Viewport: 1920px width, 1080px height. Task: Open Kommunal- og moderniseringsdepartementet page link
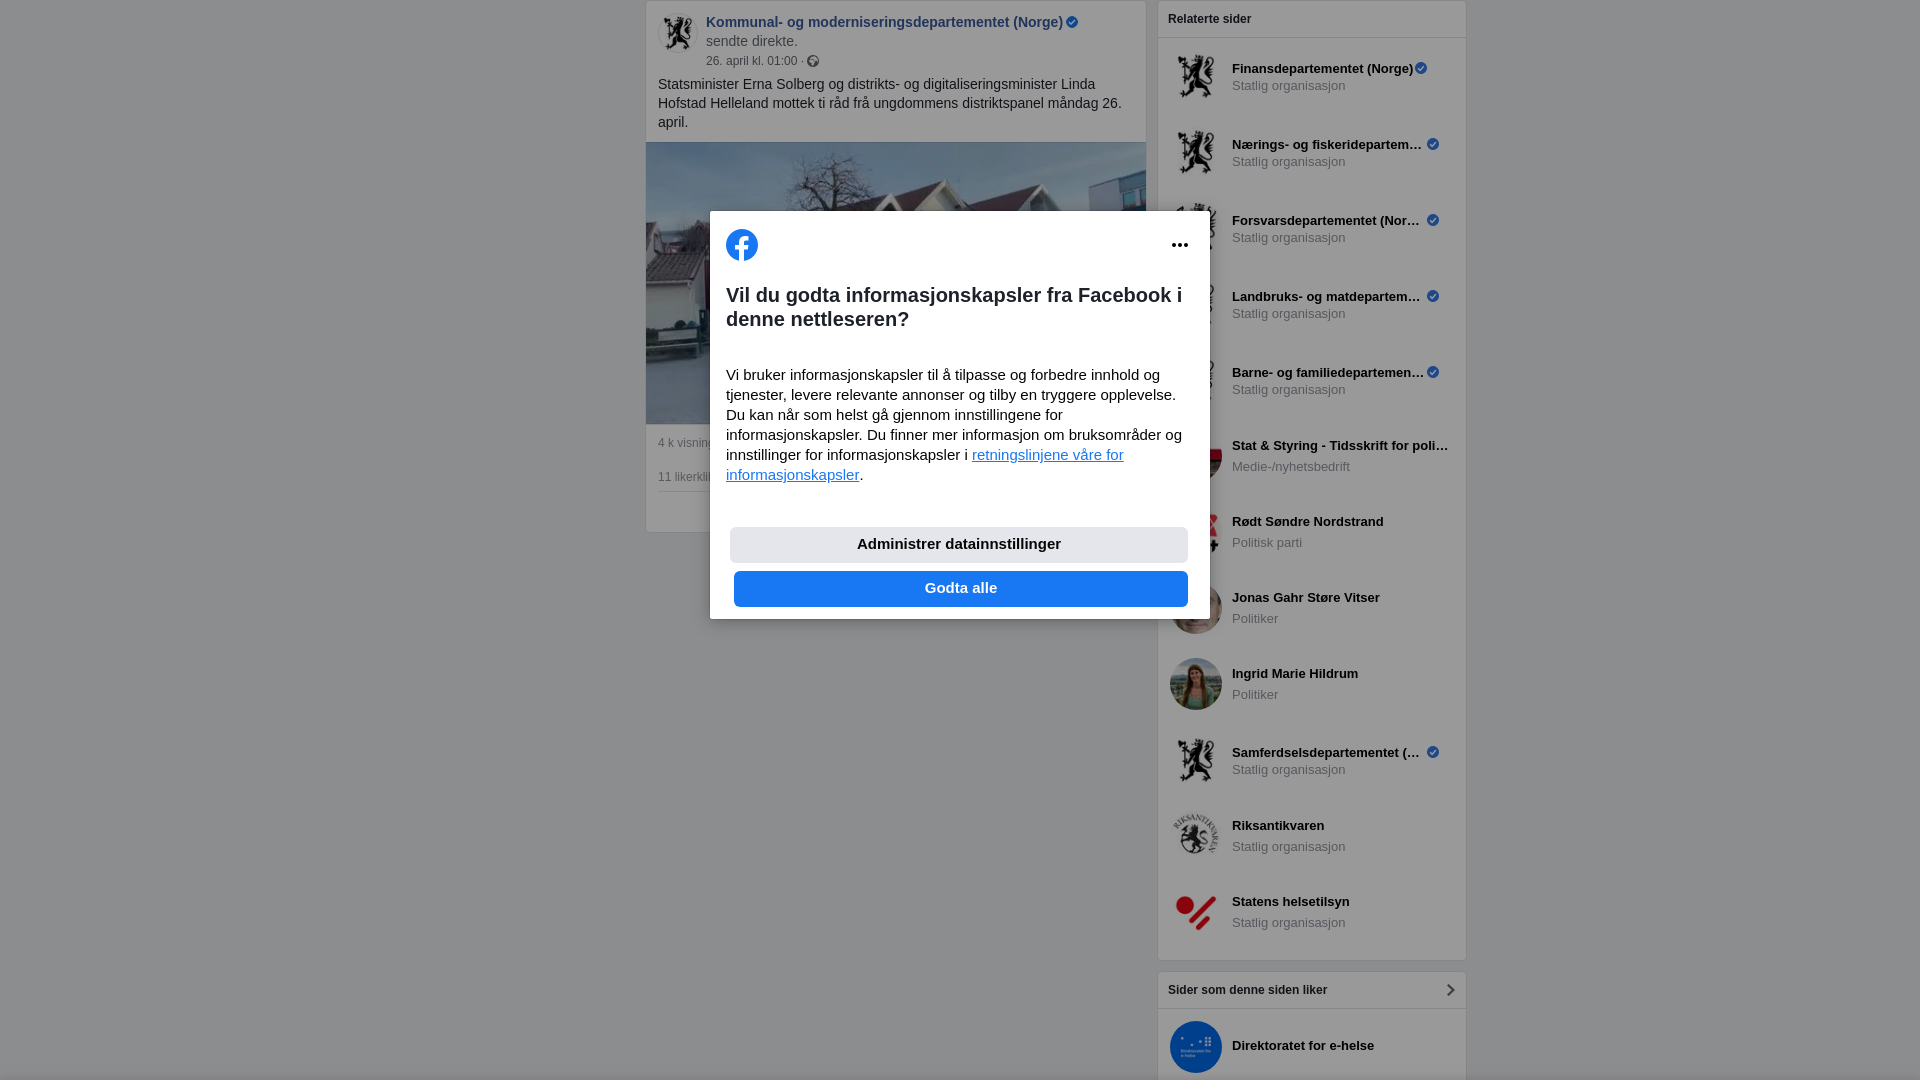pos(884,22)
